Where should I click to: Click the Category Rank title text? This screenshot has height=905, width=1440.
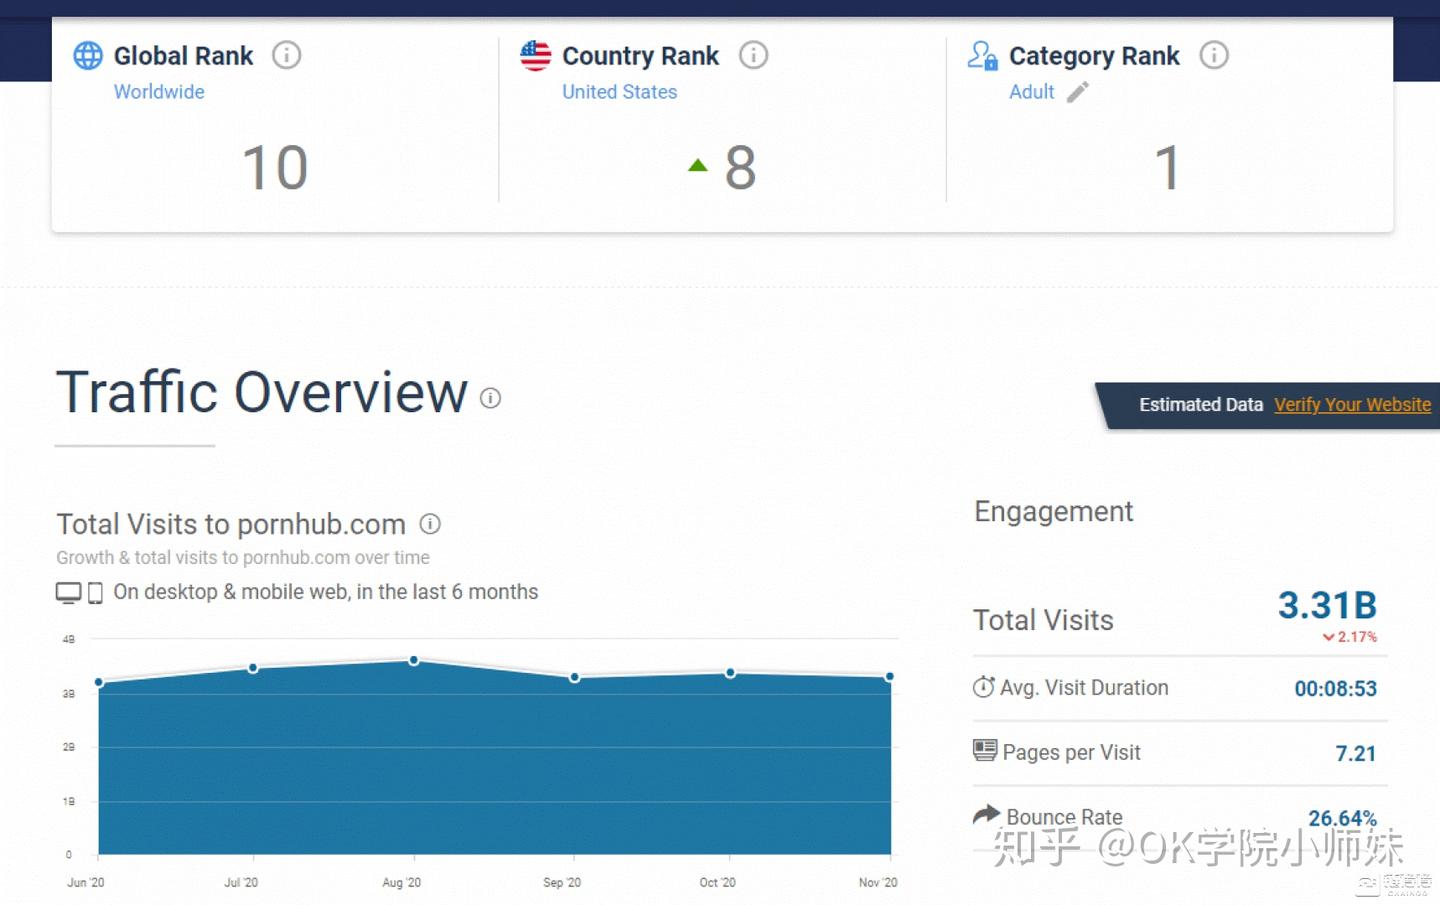1094,56
